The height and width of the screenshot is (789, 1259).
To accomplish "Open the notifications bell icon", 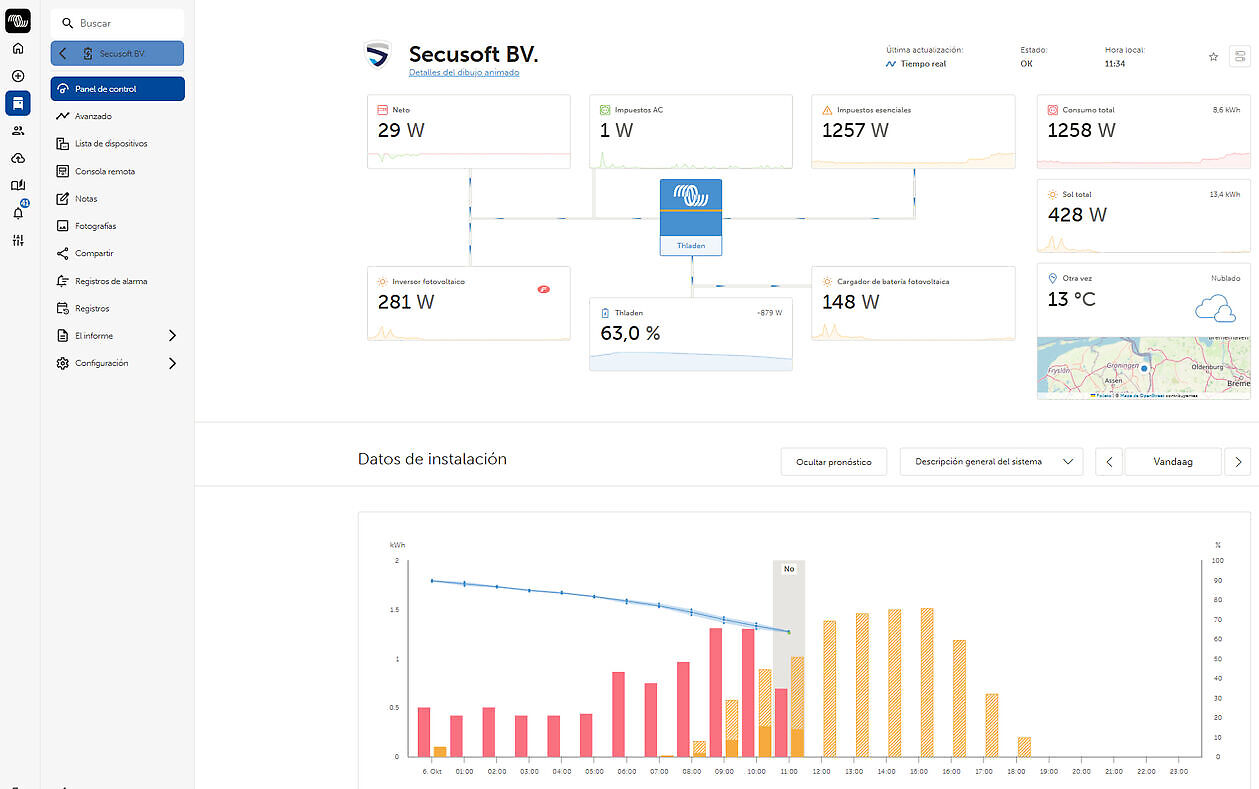I will (18, 212).
